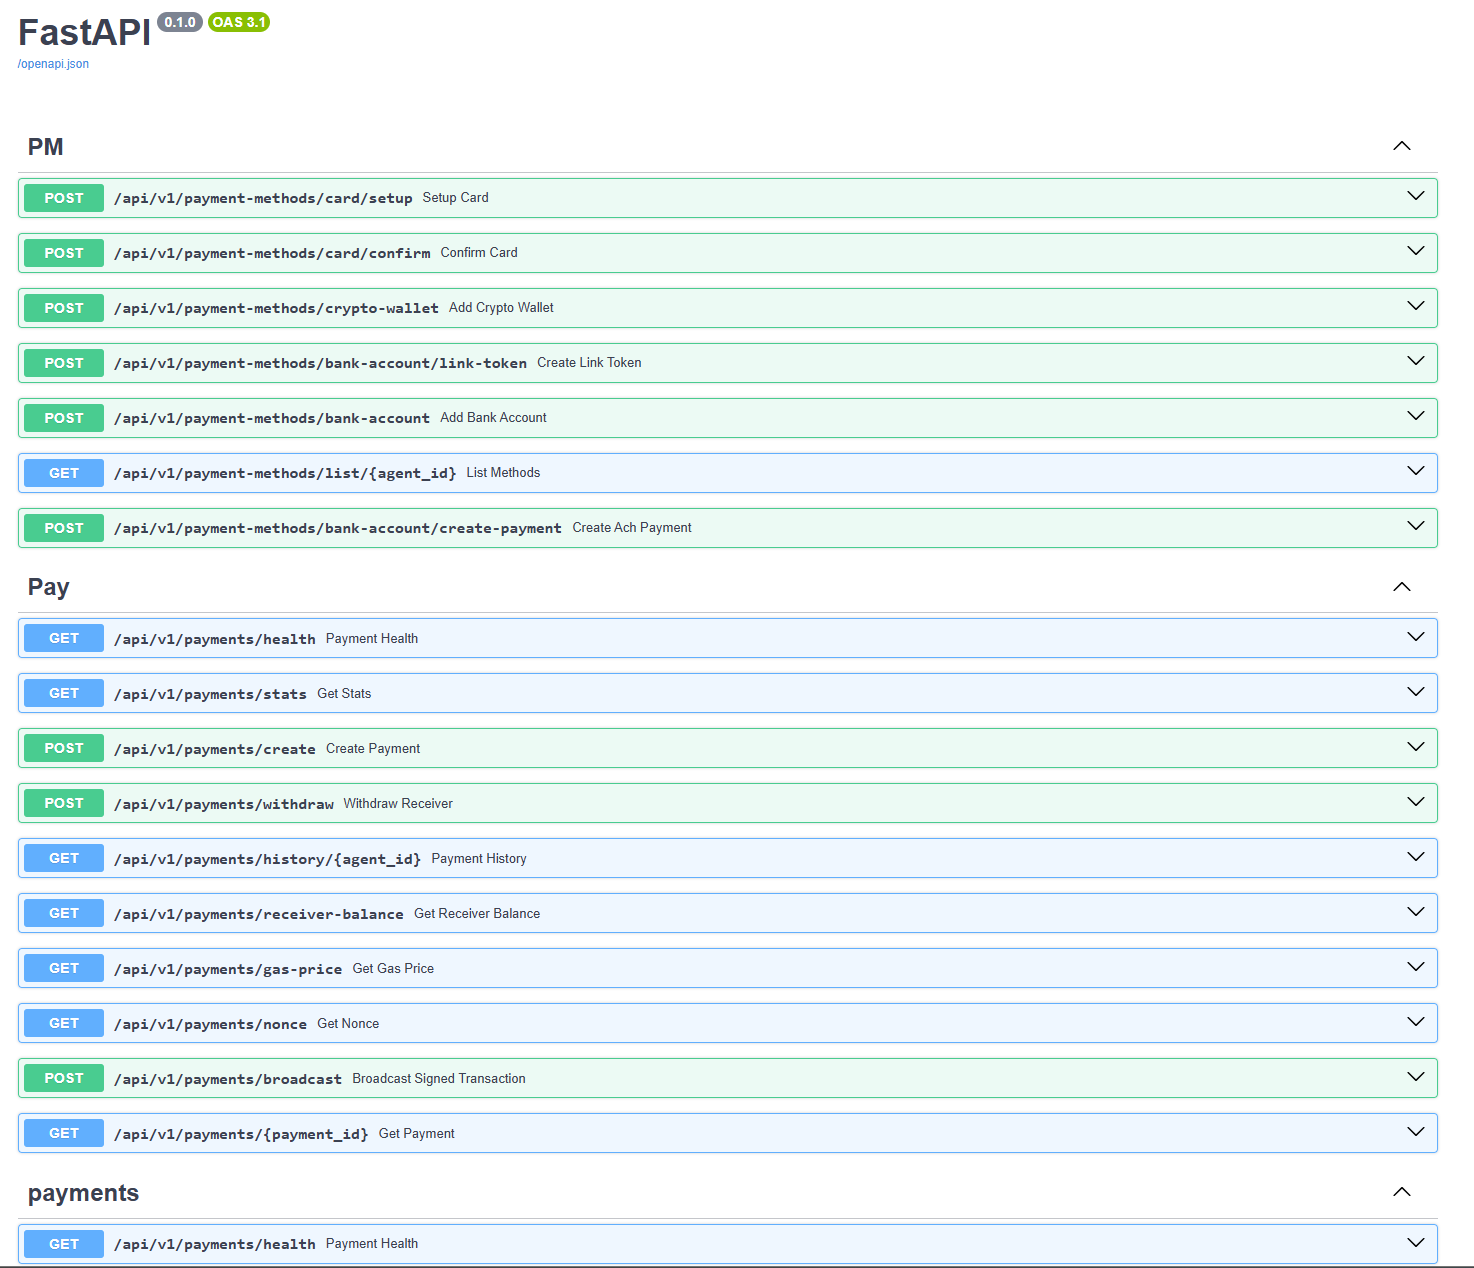Open the /openapi.json link
Image resolution: width=1474 pixels, height=1268 pixels.
click(x=52, y=63)
